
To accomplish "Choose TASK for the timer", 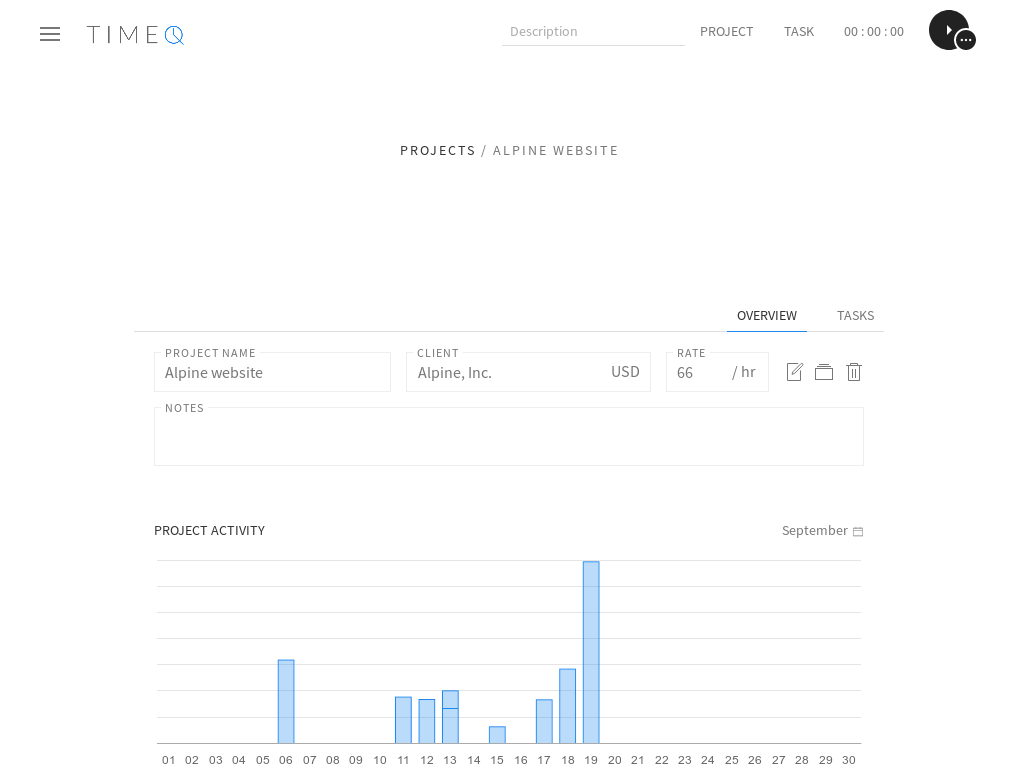I will pos(799,32).
